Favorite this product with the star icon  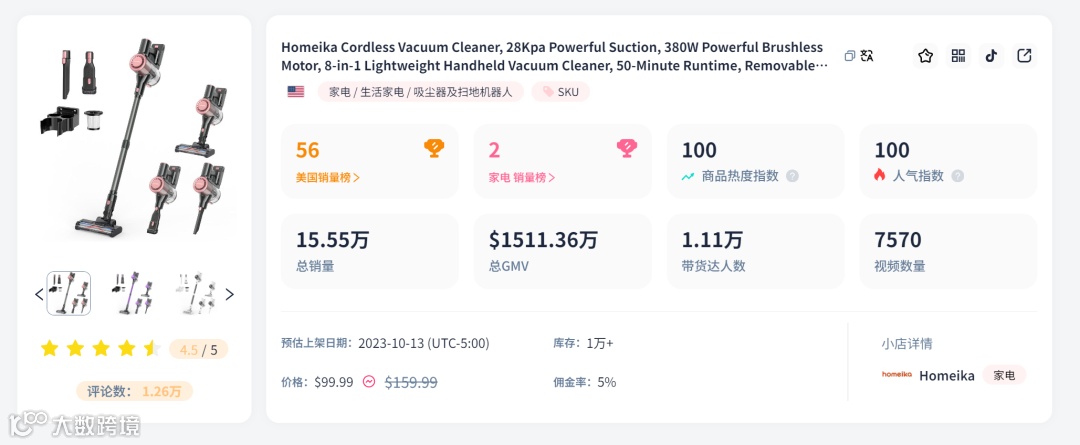tap(925, 56)
